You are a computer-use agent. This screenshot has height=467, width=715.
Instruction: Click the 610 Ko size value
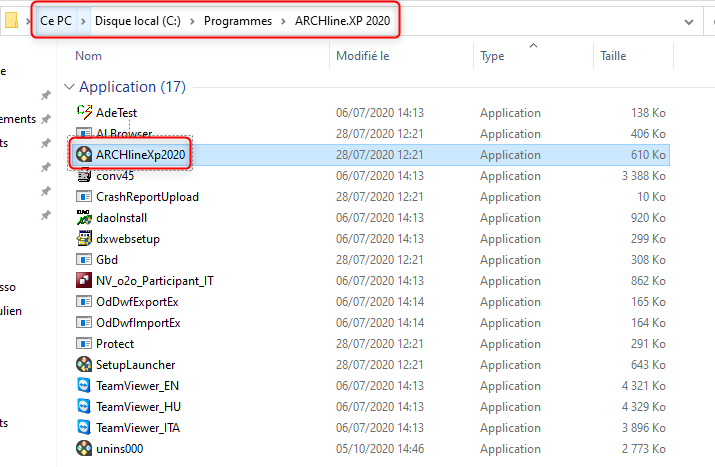click(648, 155)
